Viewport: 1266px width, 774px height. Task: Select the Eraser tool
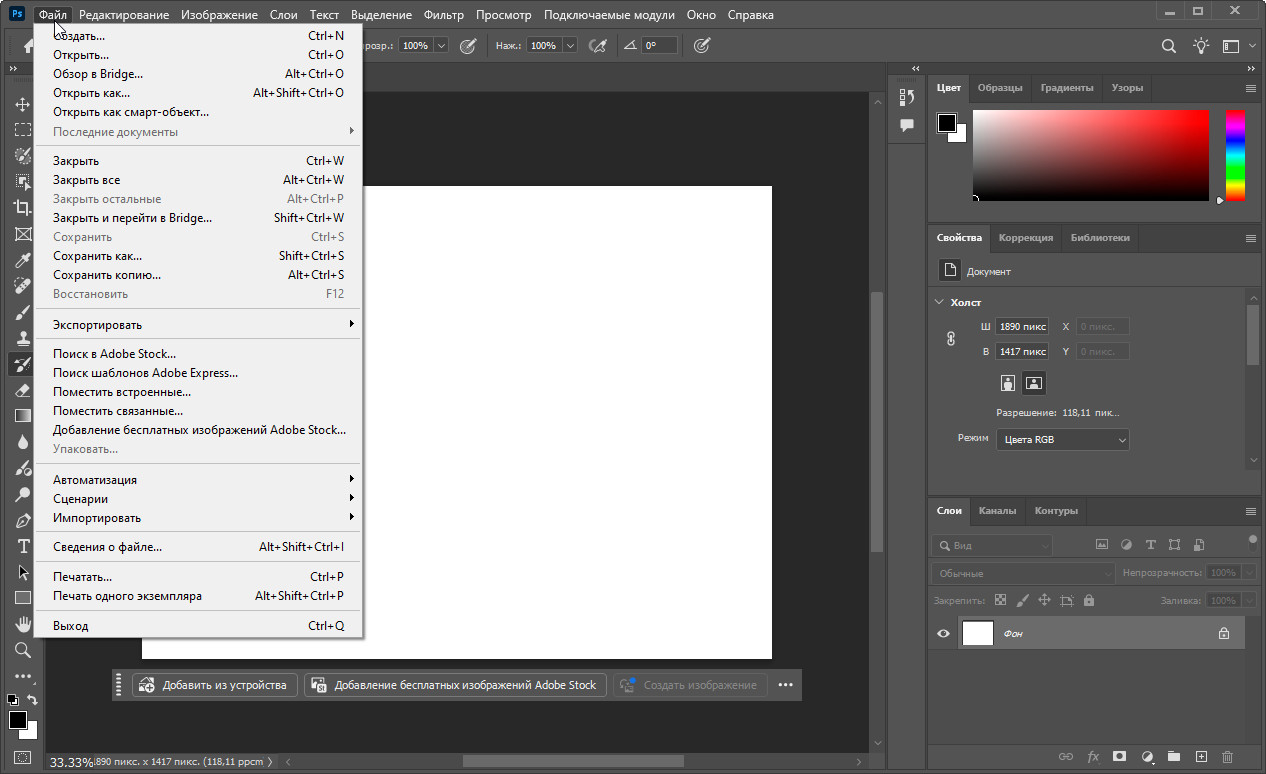(x=22, y=390)
